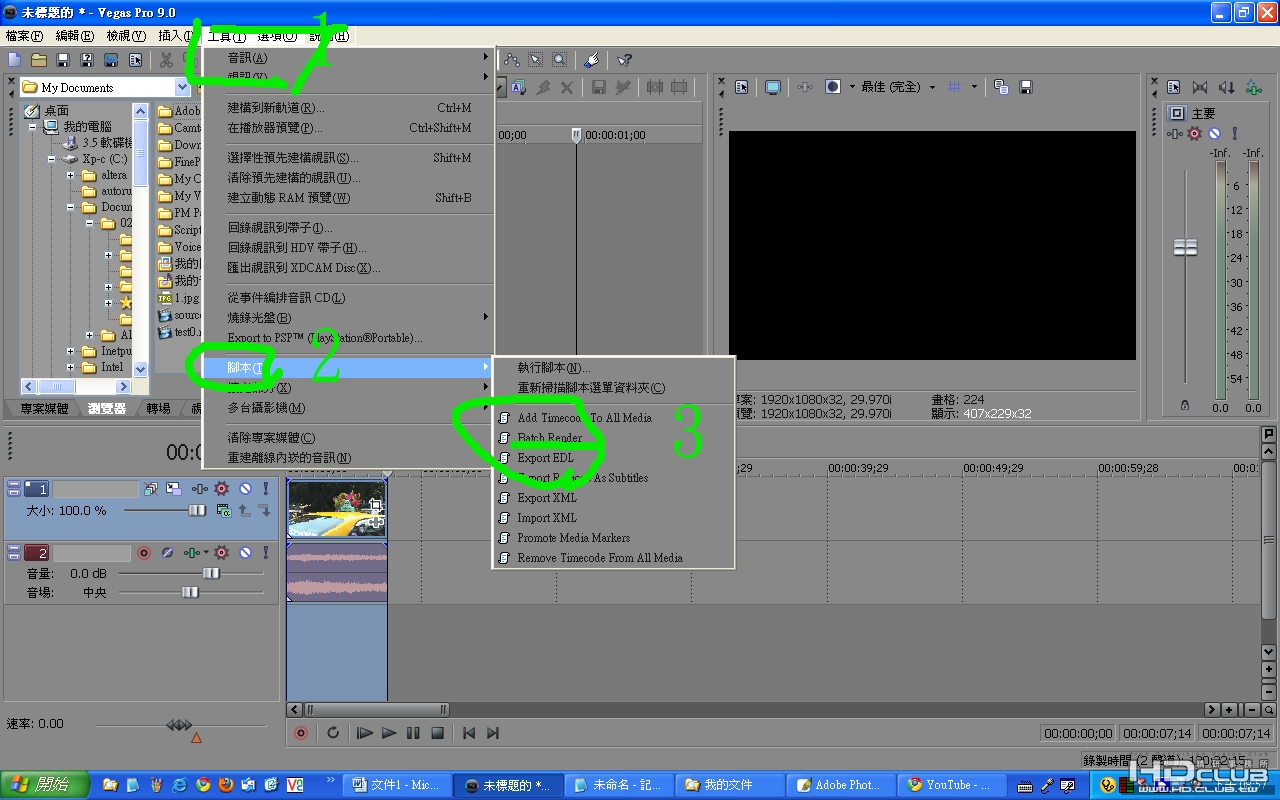Collapse the 我的電腦 tree node
This screenshot has width=1280, height=800.
[x=32, y=127]
